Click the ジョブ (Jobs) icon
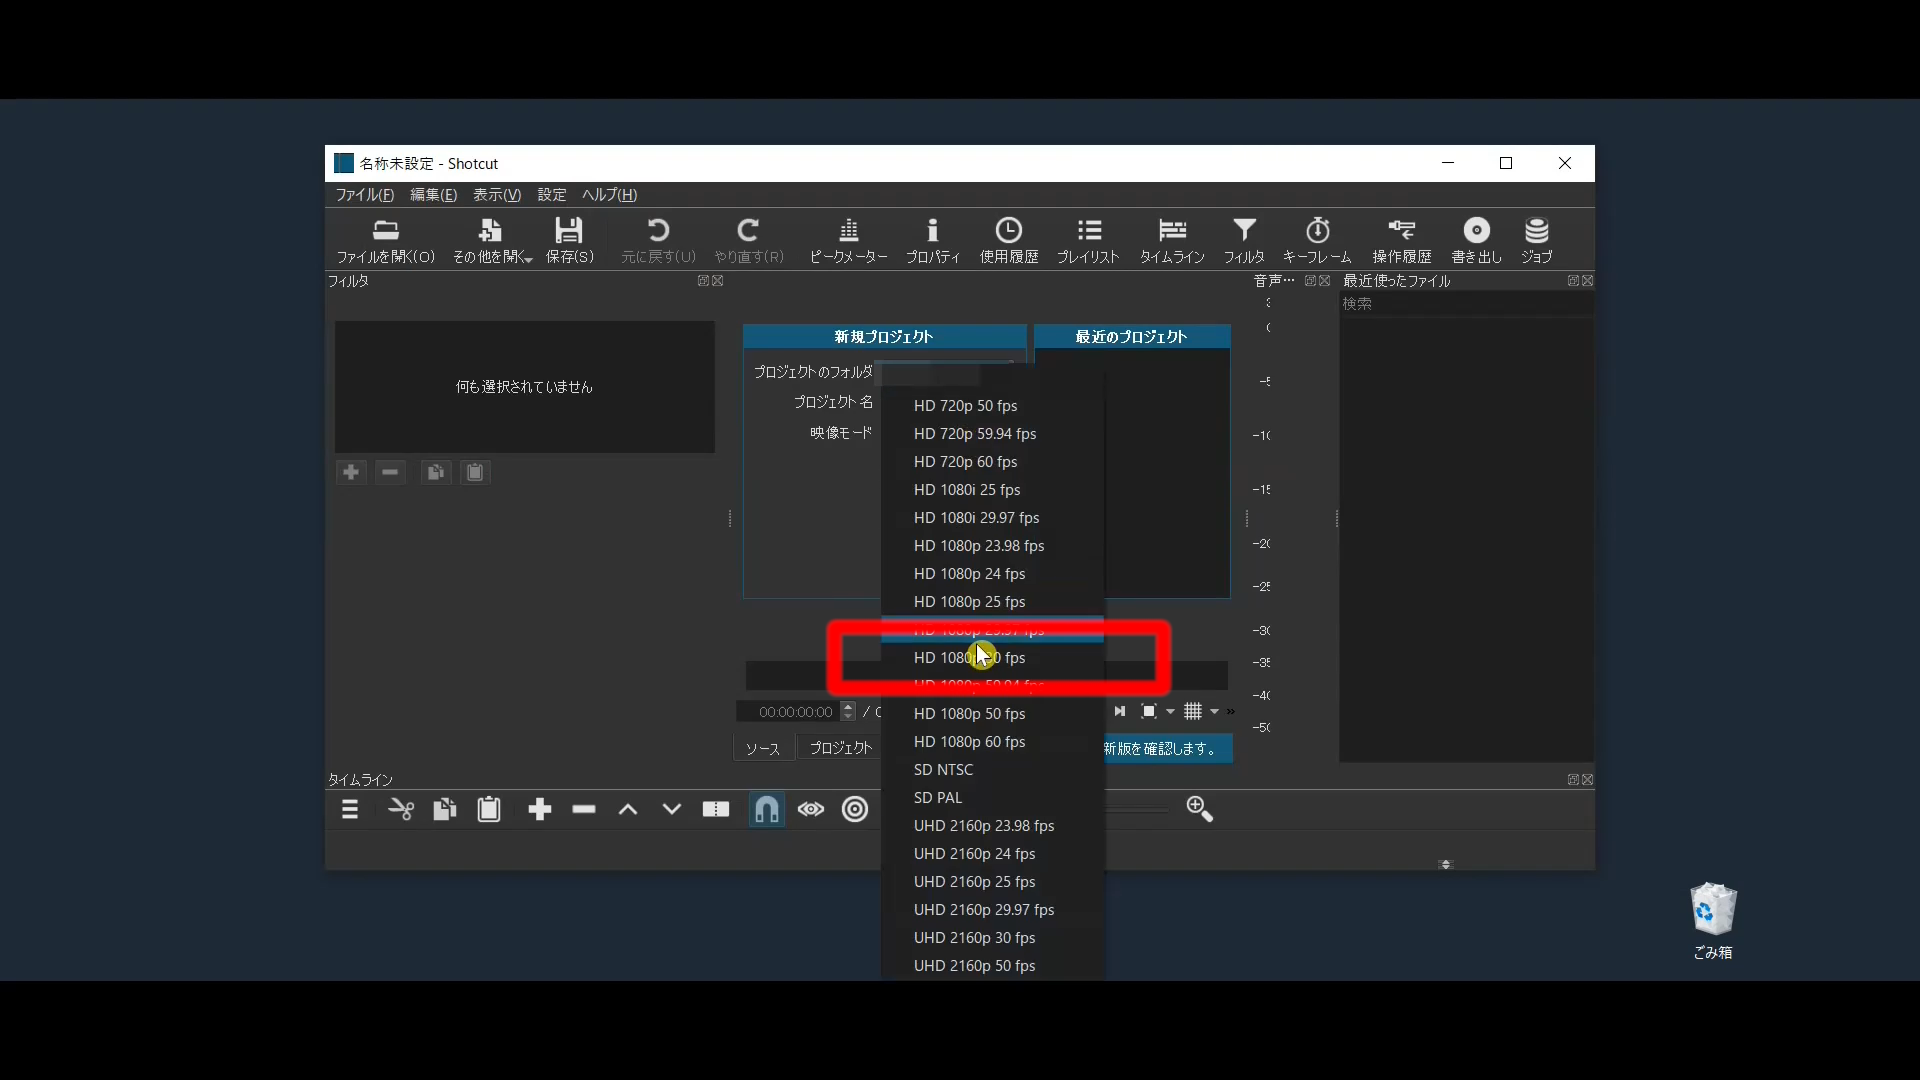 coord(1538,239)
